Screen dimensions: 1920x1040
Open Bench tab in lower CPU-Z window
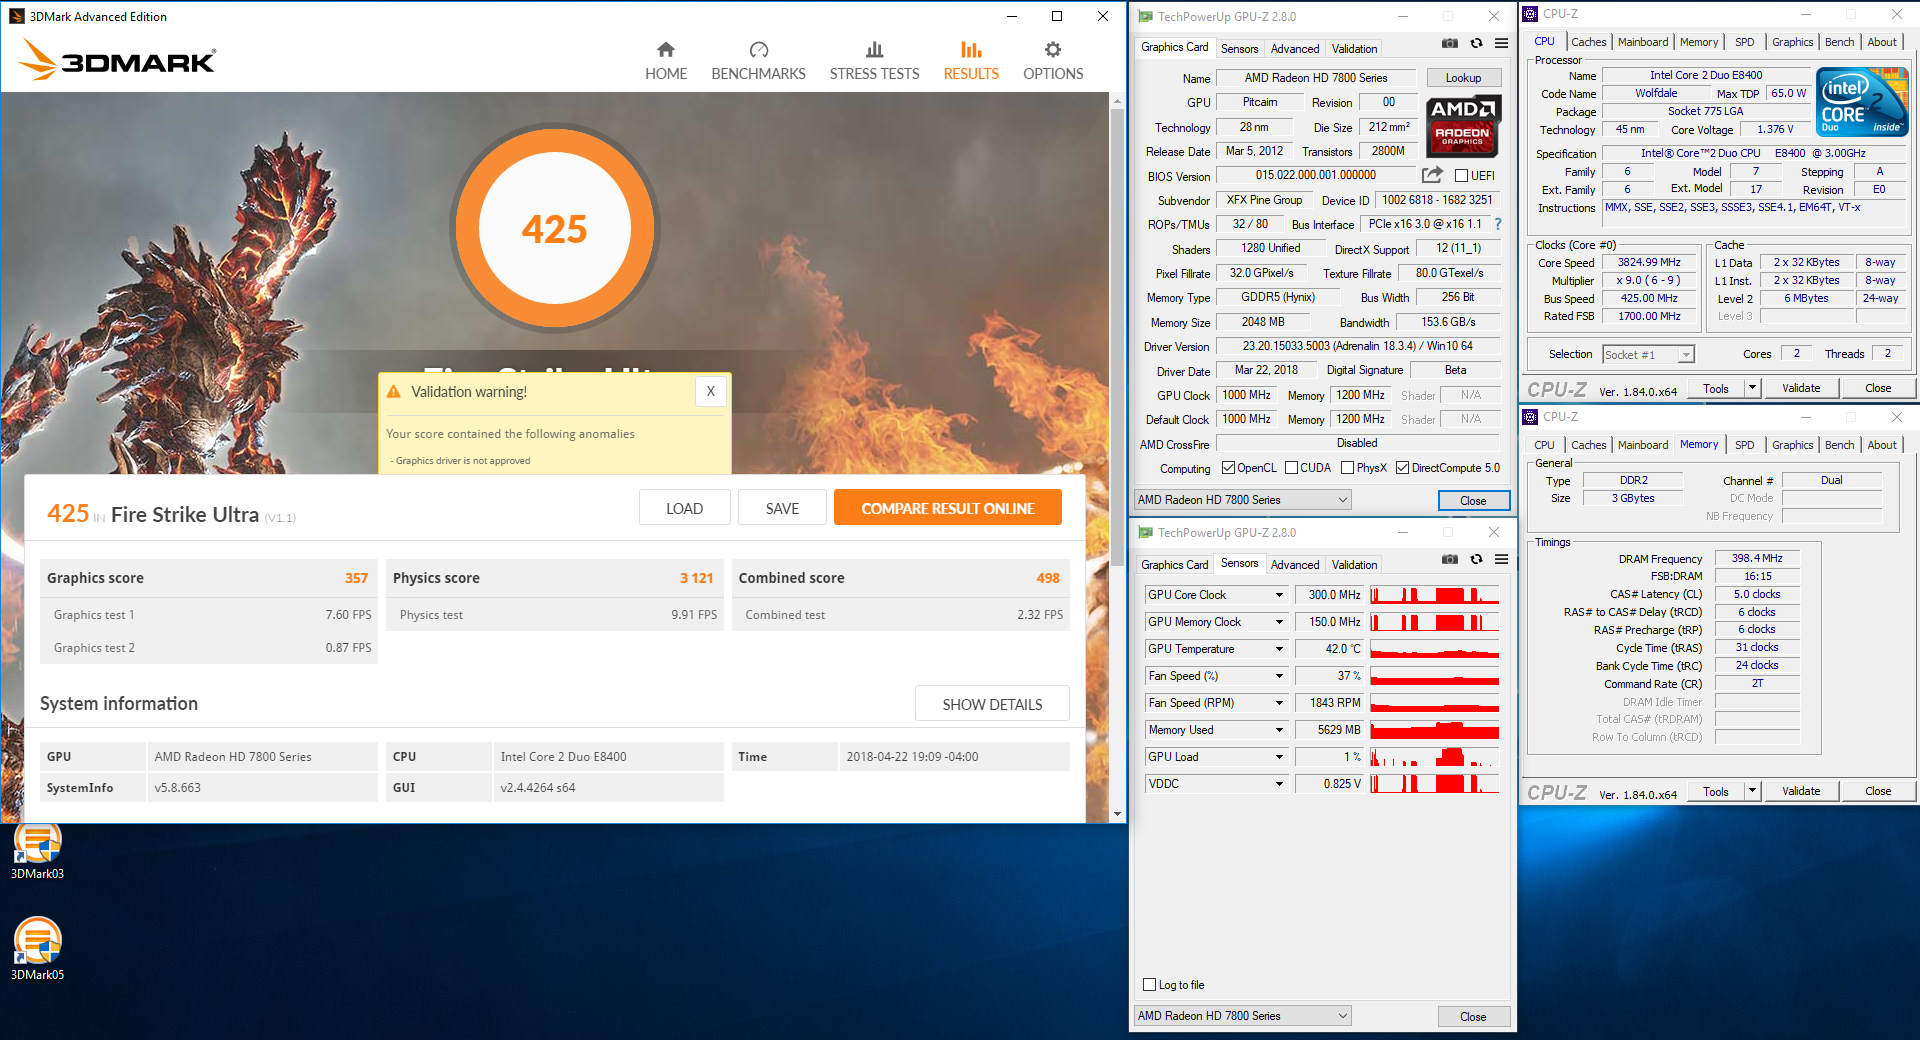click(x=1839, y=445)
